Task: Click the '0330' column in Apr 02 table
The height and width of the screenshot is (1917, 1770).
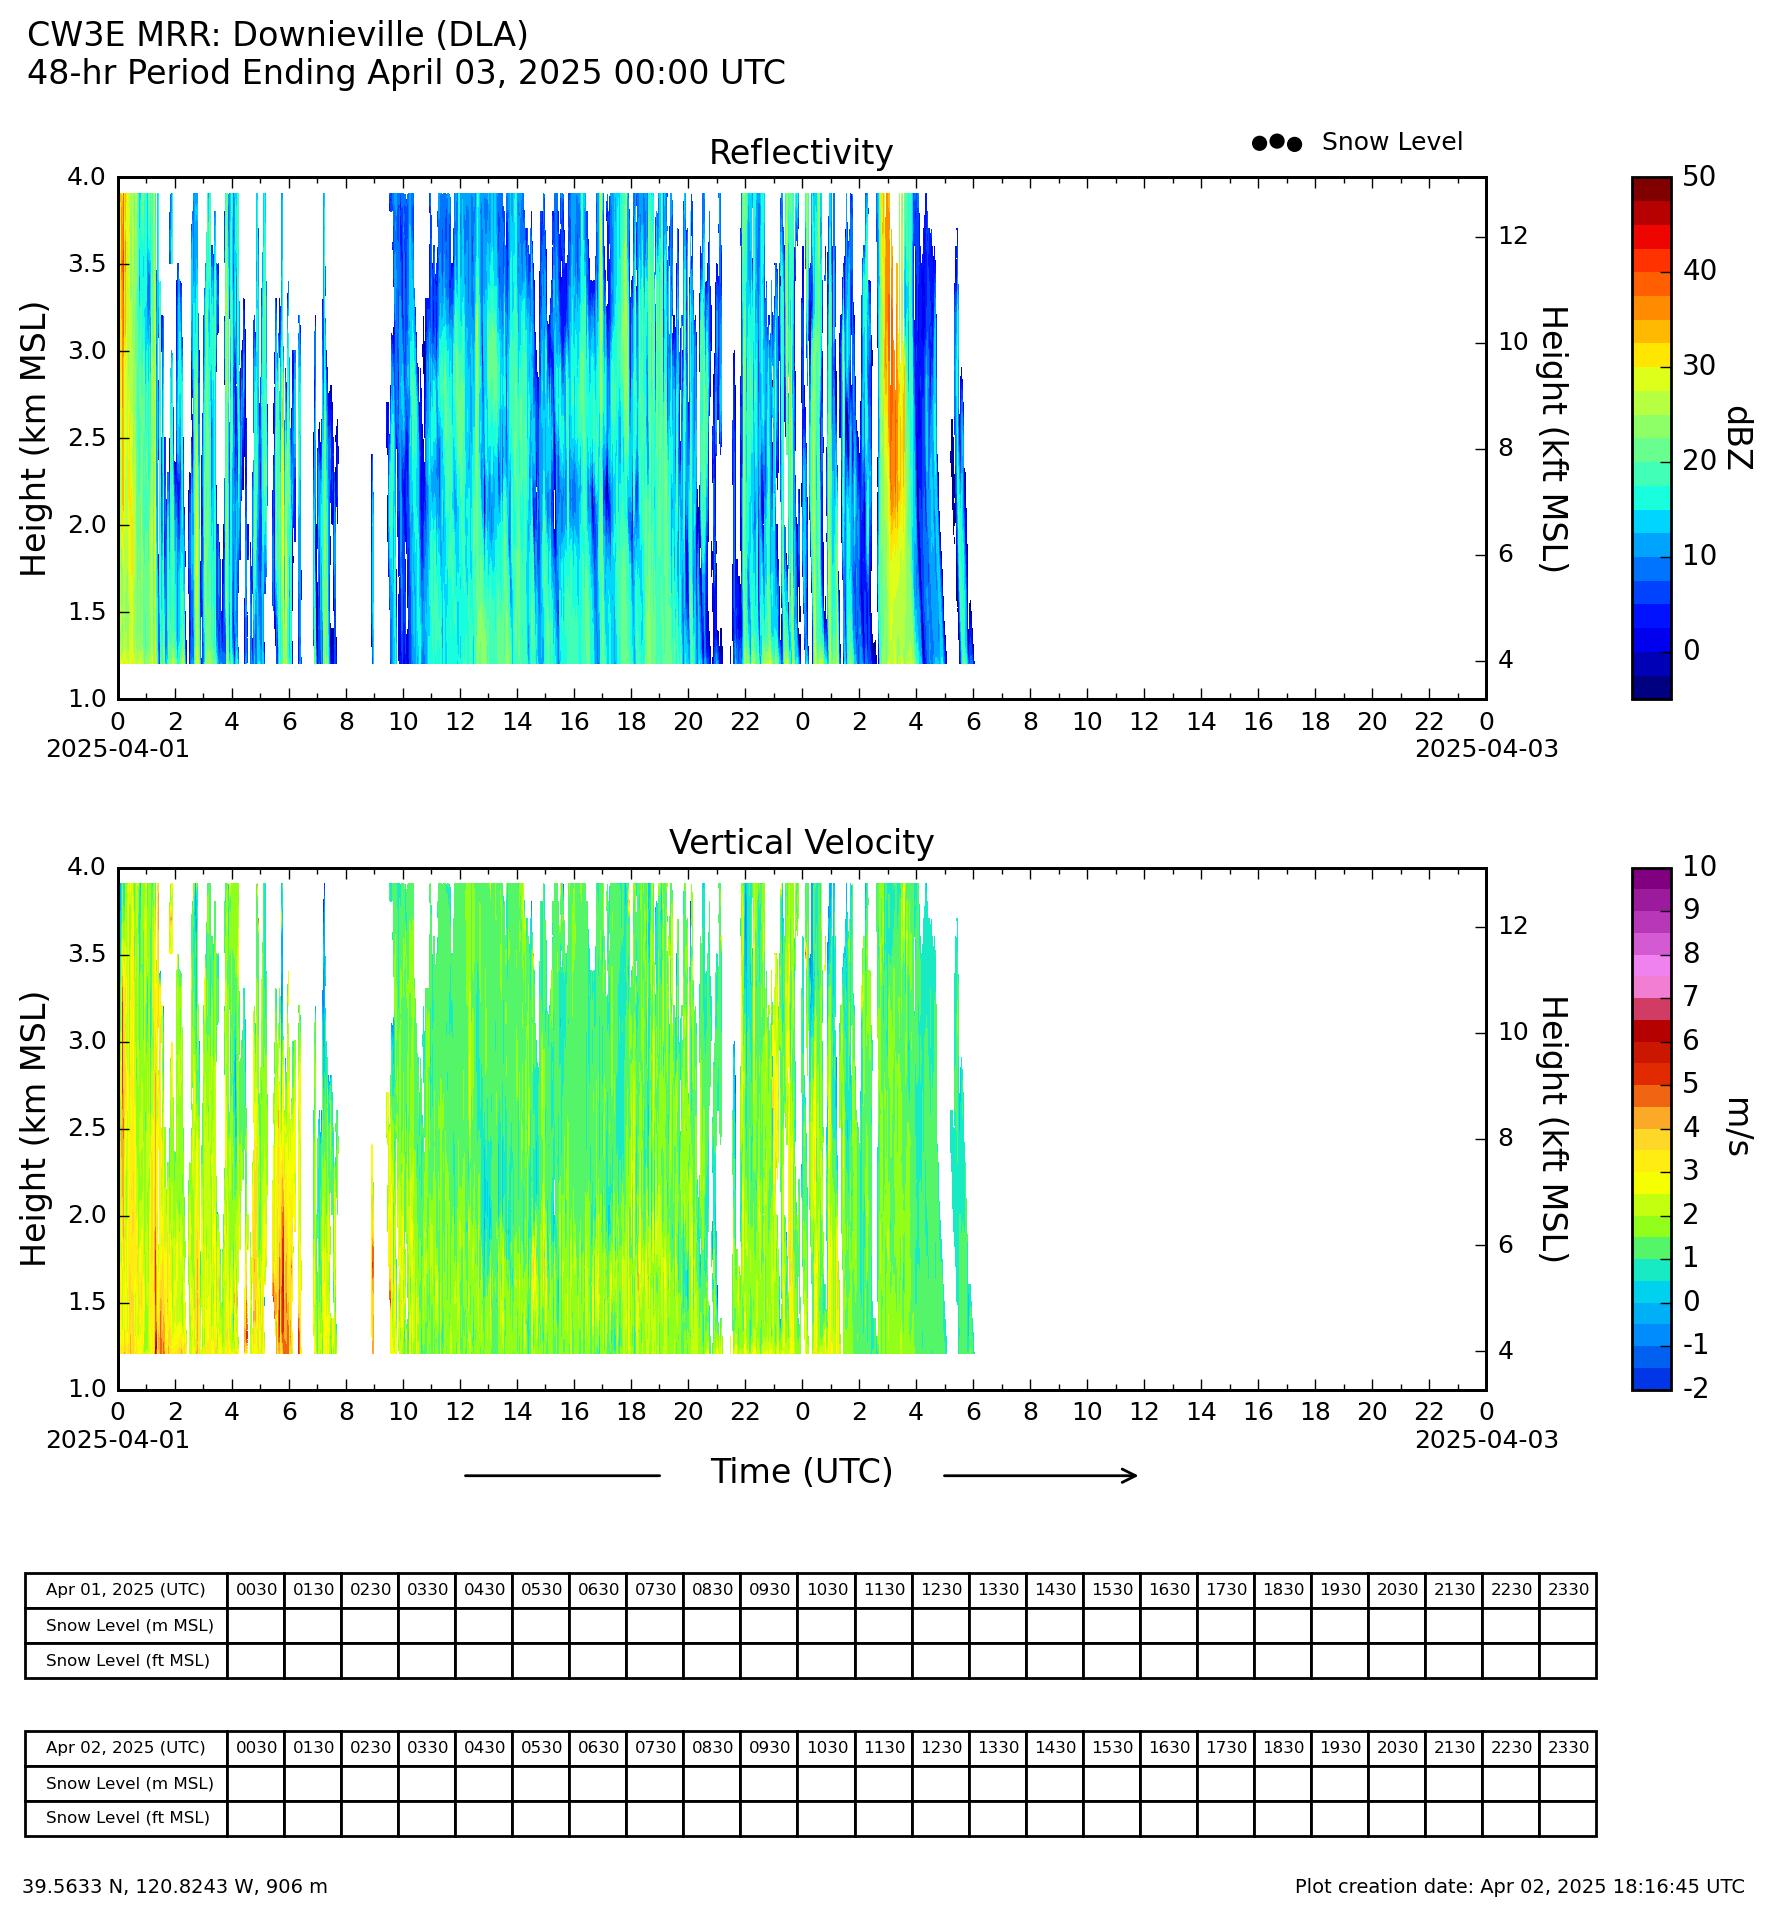Action: click(427, 1747)
